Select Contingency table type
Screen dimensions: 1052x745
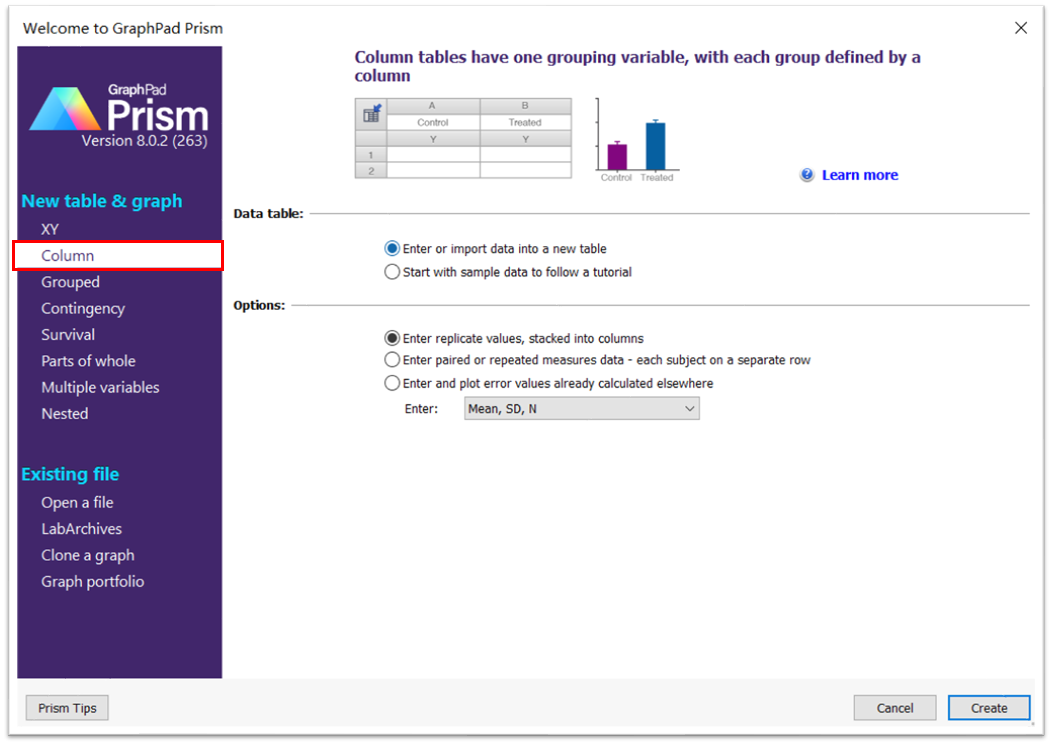tap(83, 309)
